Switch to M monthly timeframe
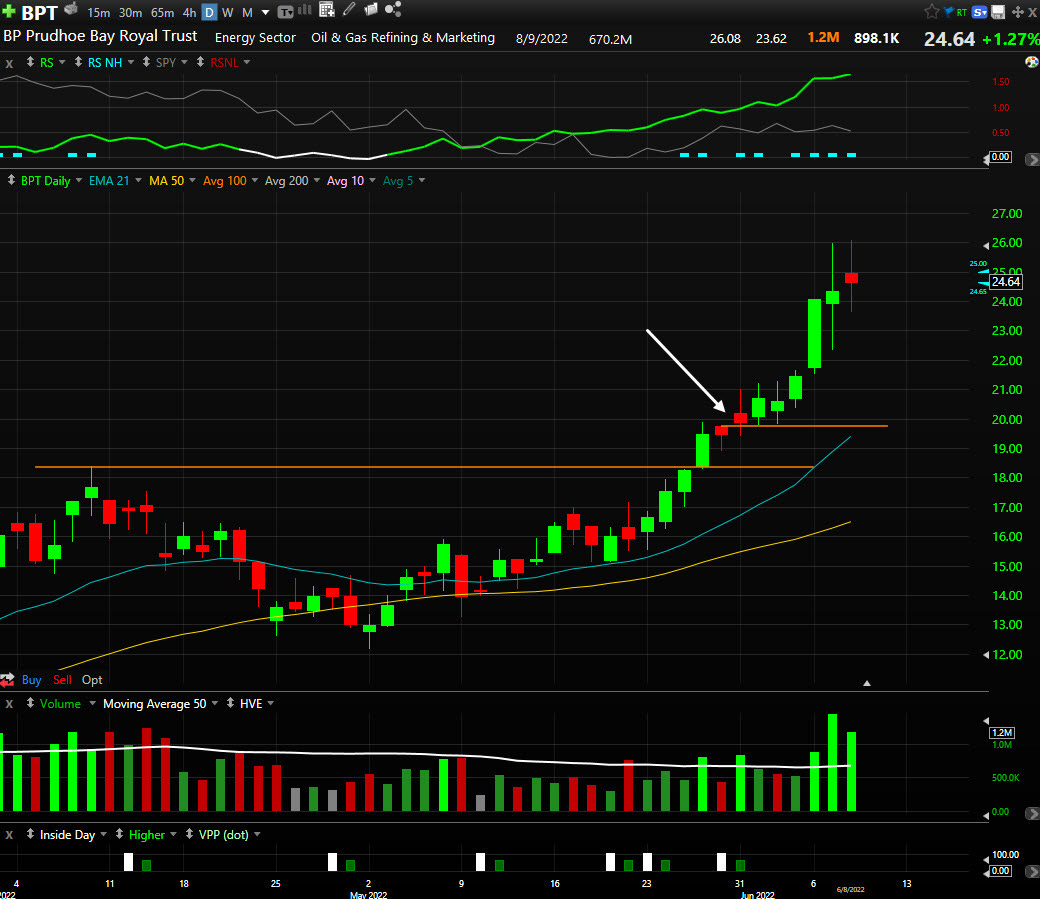Screen dimensions: 1040x899 pyautogui.click(x=247, y=13)
